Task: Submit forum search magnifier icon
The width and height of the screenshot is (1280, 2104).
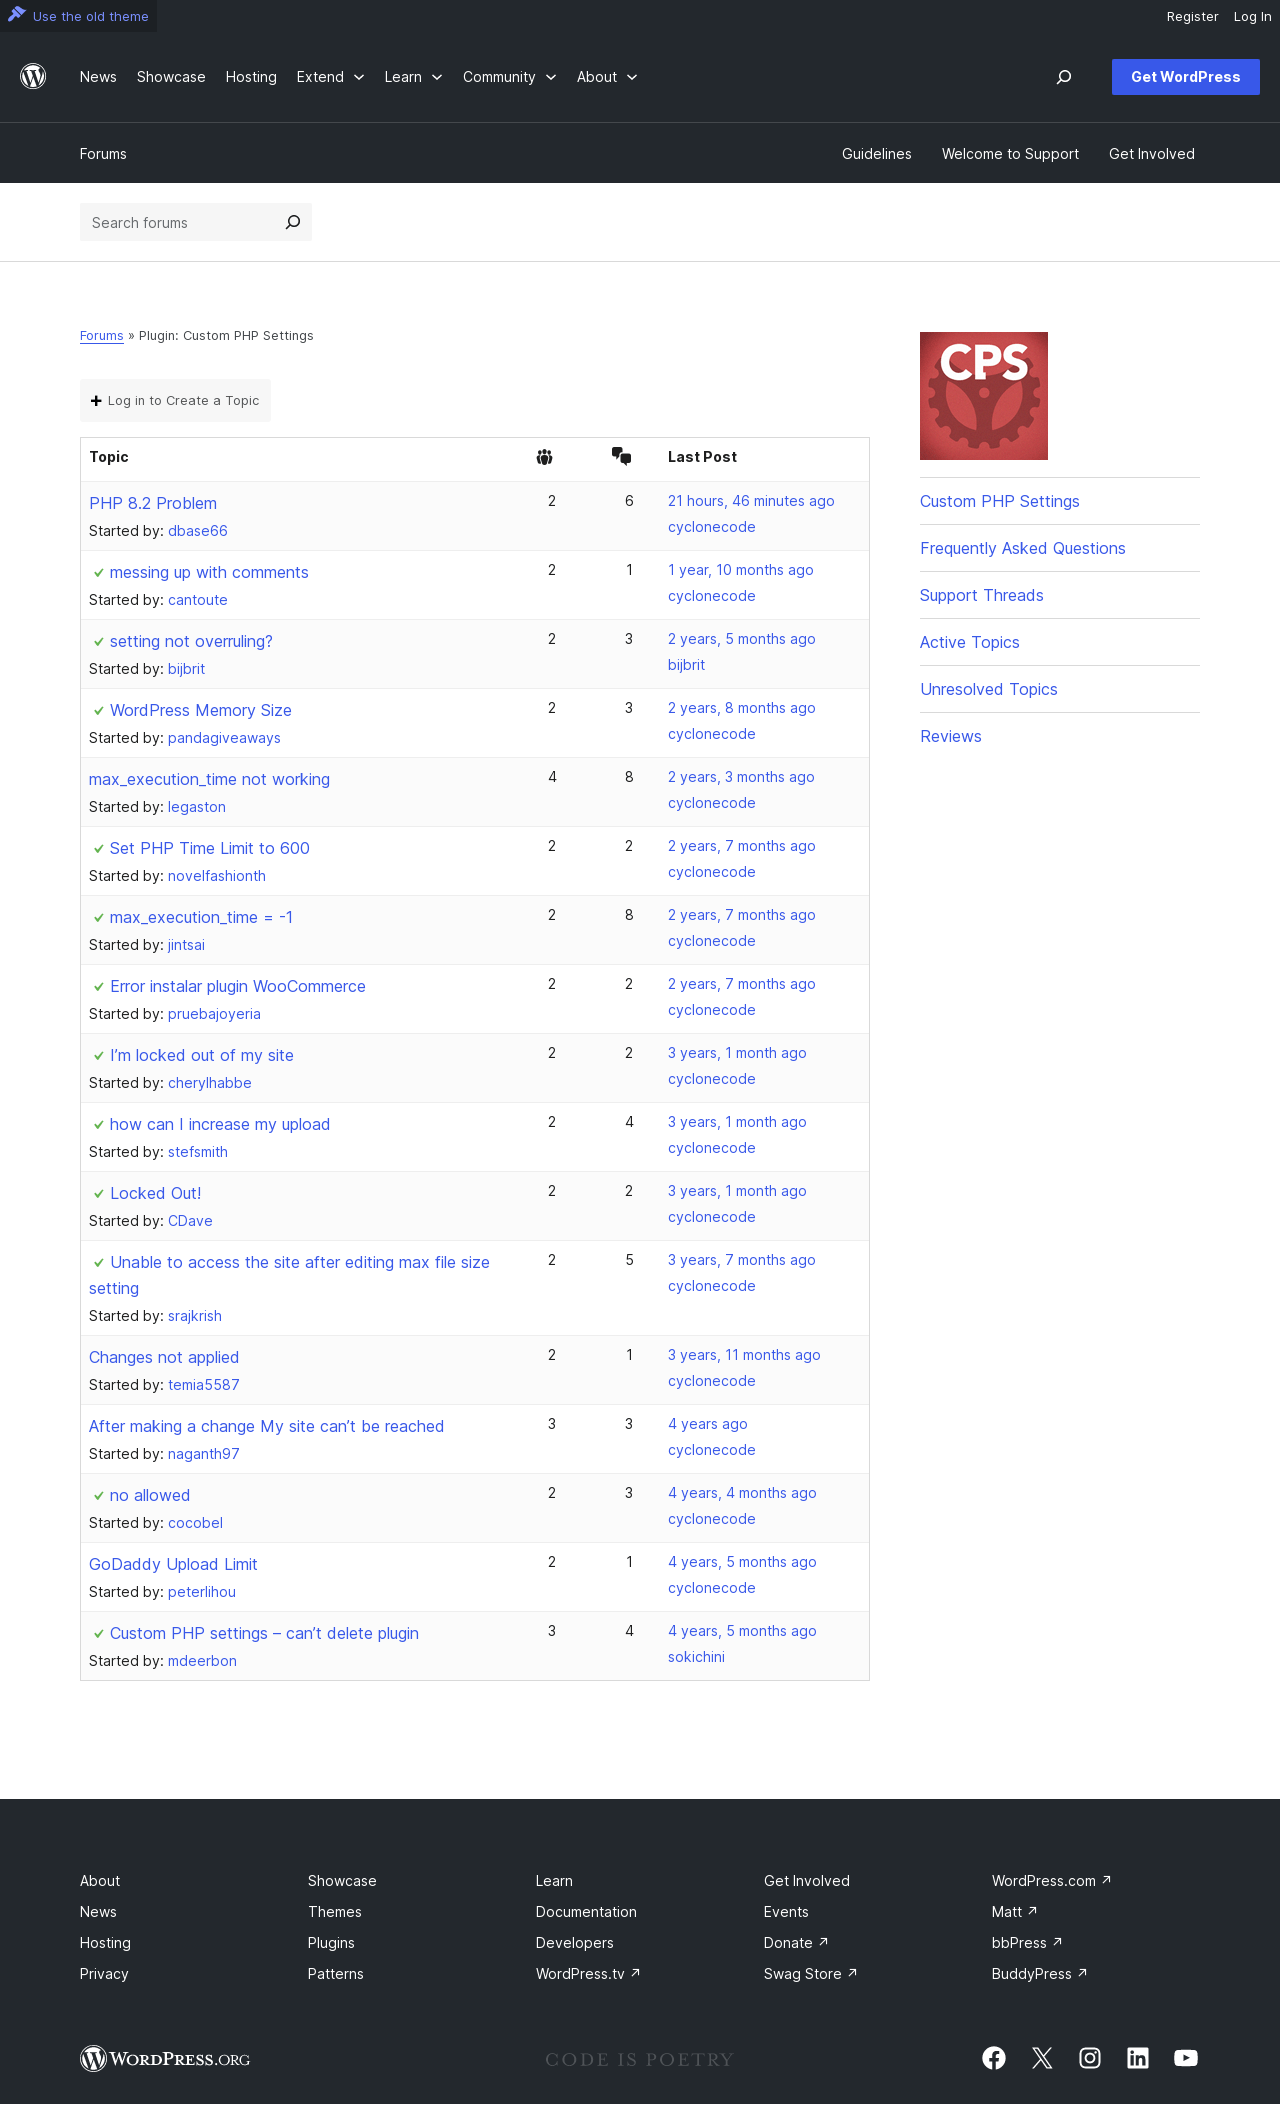Action: [x=293, y=222]
